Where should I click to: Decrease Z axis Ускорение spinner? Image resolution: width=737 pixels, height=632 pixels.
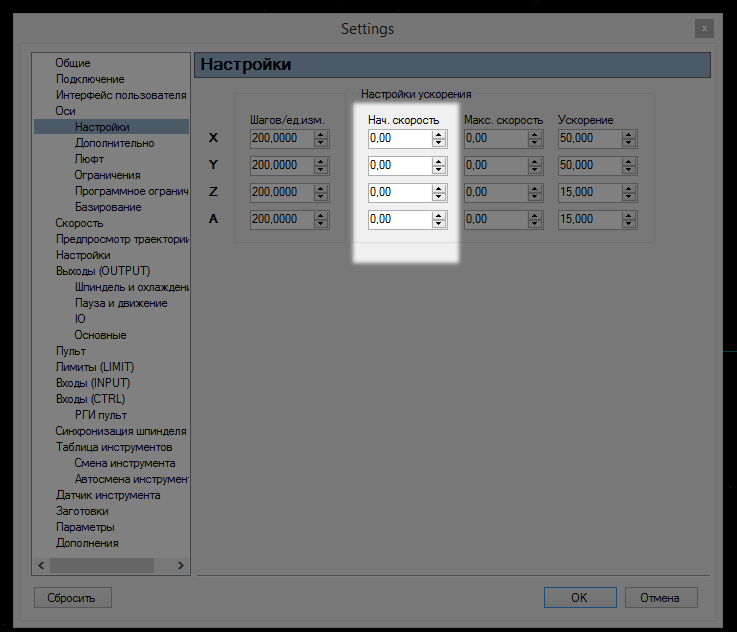pyautogui.click(x=629, y=197)
